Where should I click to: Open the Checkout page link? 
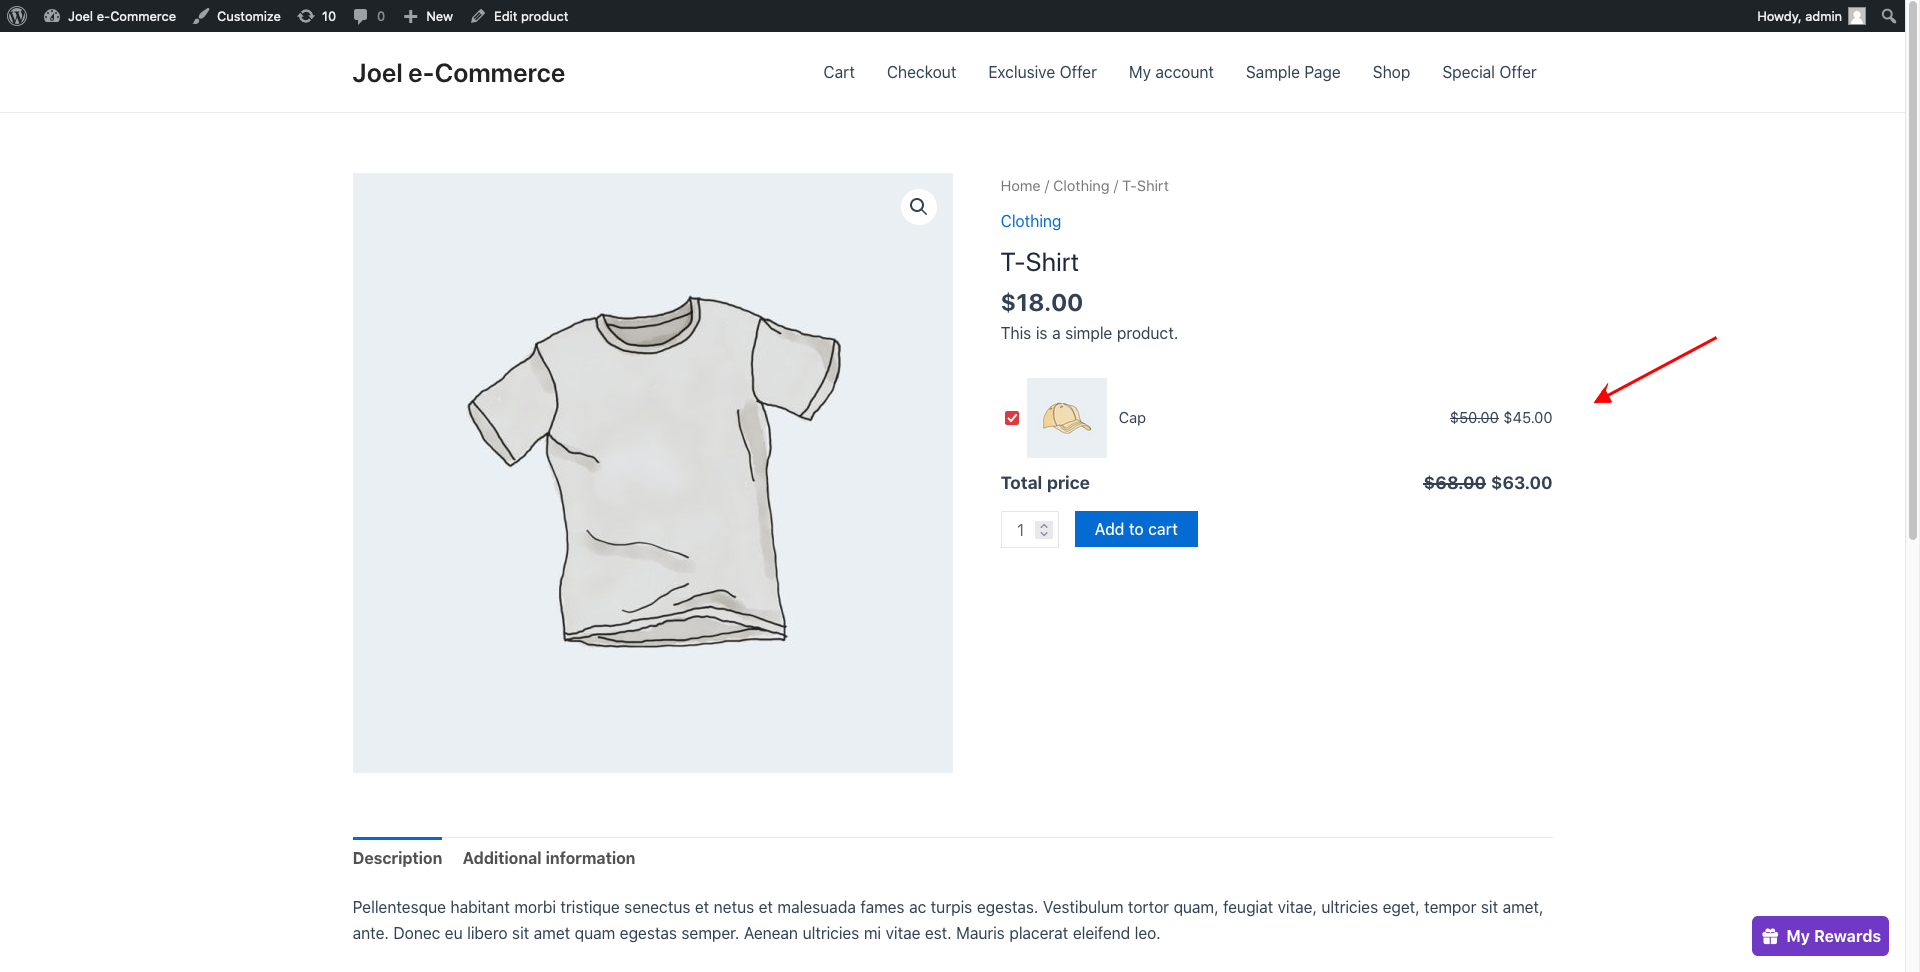pyautogui.click(x=921, y=72)
